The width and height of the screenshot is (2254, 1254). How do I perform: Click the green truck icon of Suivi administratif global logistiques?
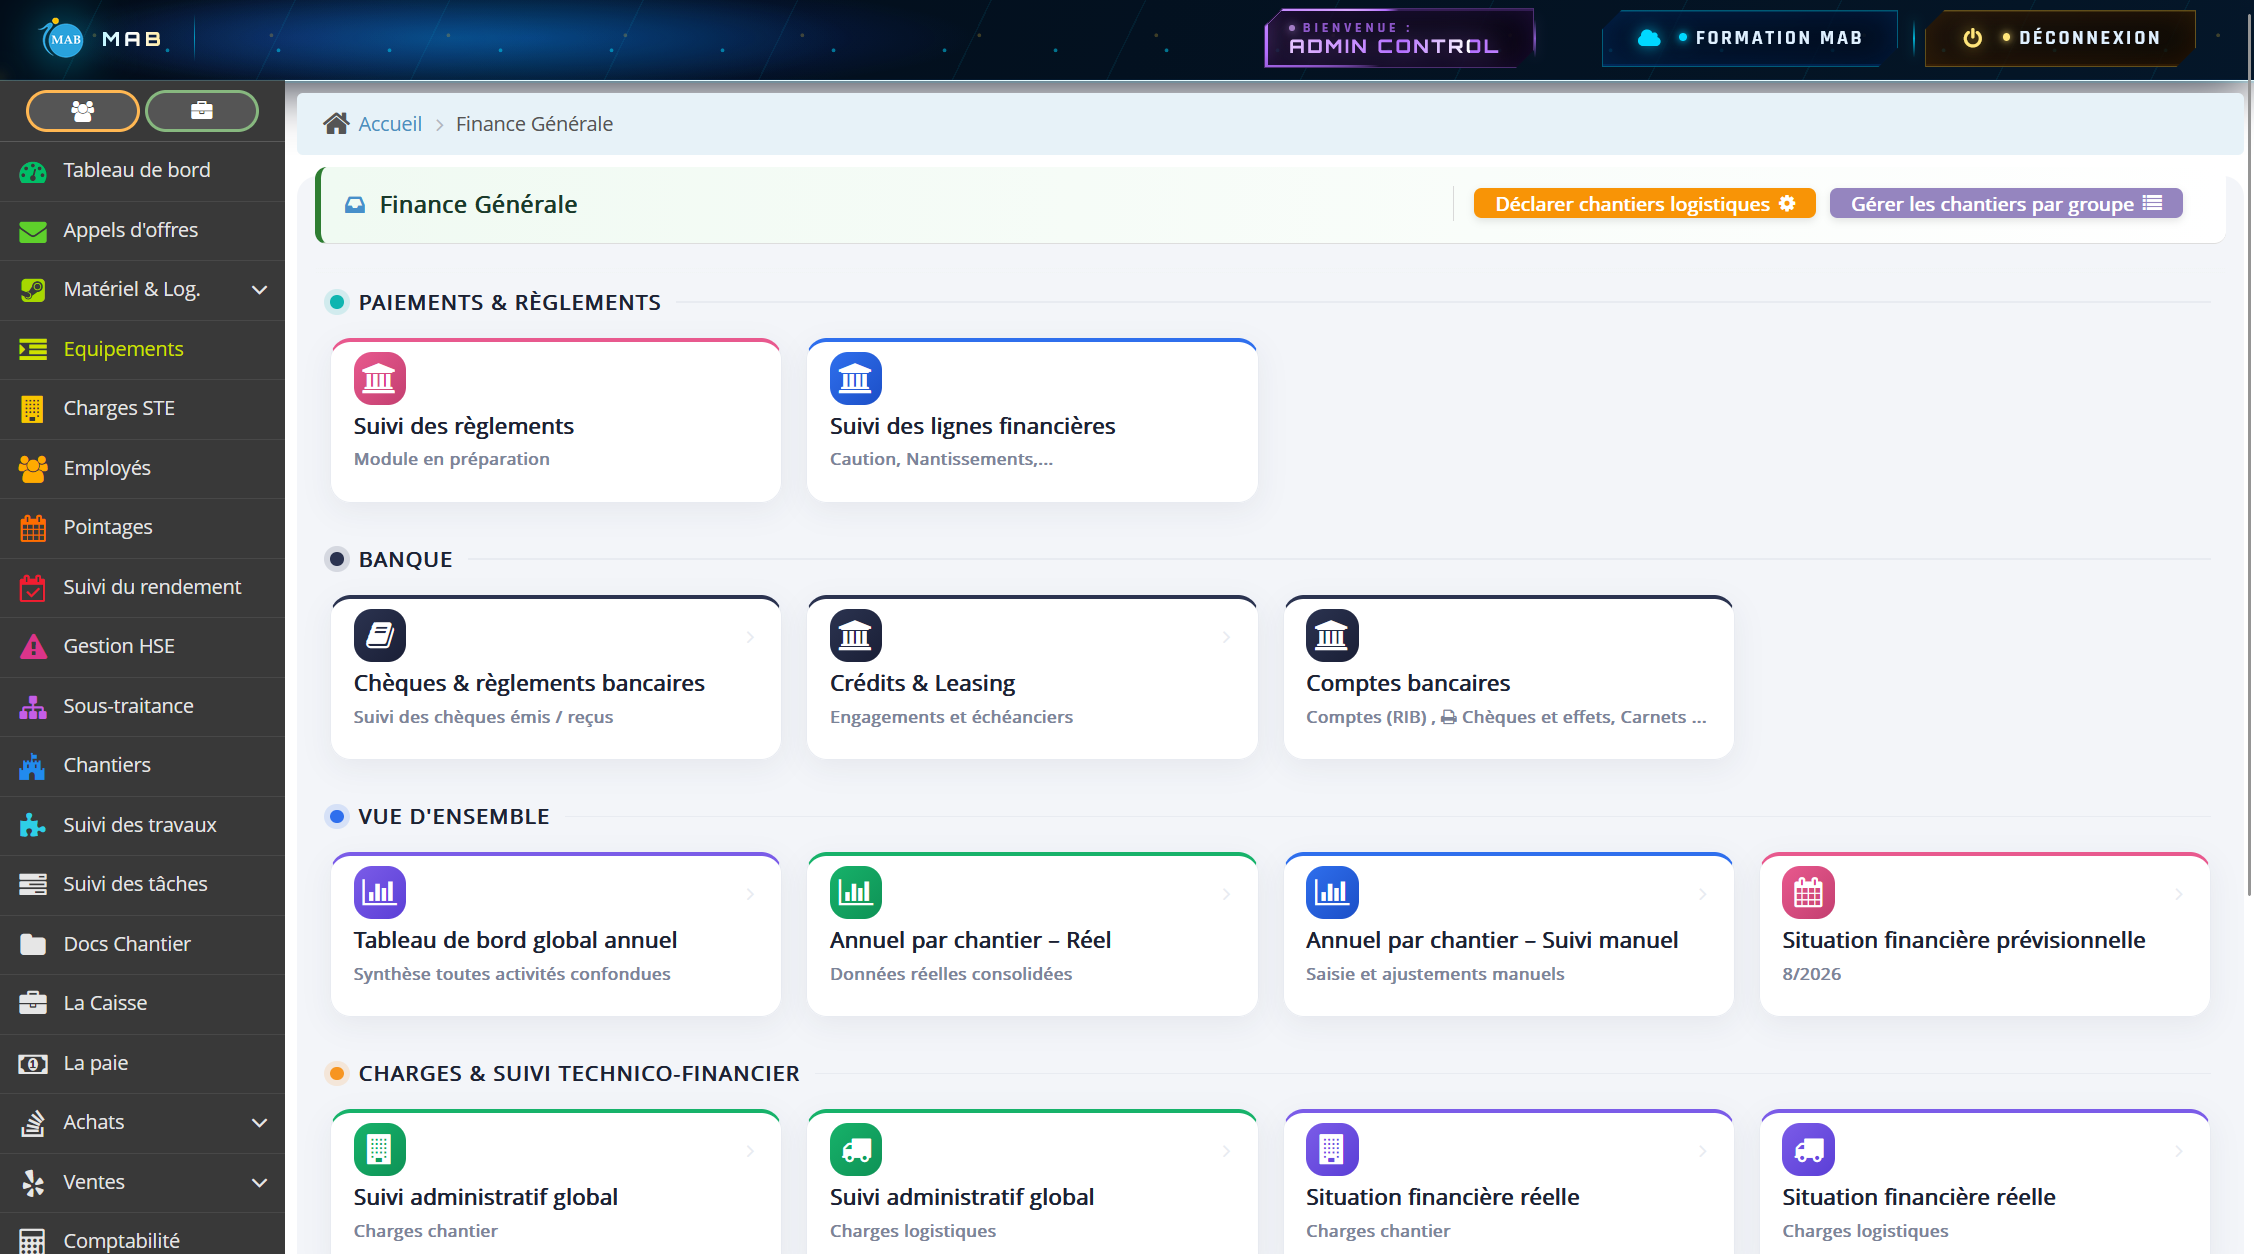pyautogui.click(x=856, y=1149)
